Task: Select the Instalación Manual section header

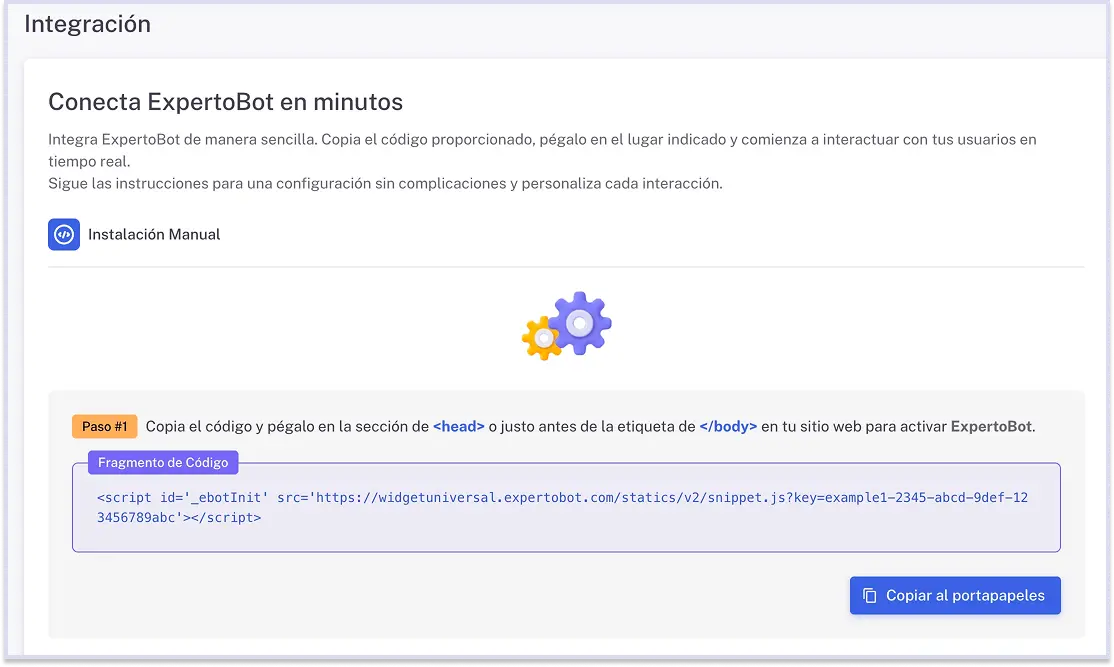Action: click(x=154, y=234)
